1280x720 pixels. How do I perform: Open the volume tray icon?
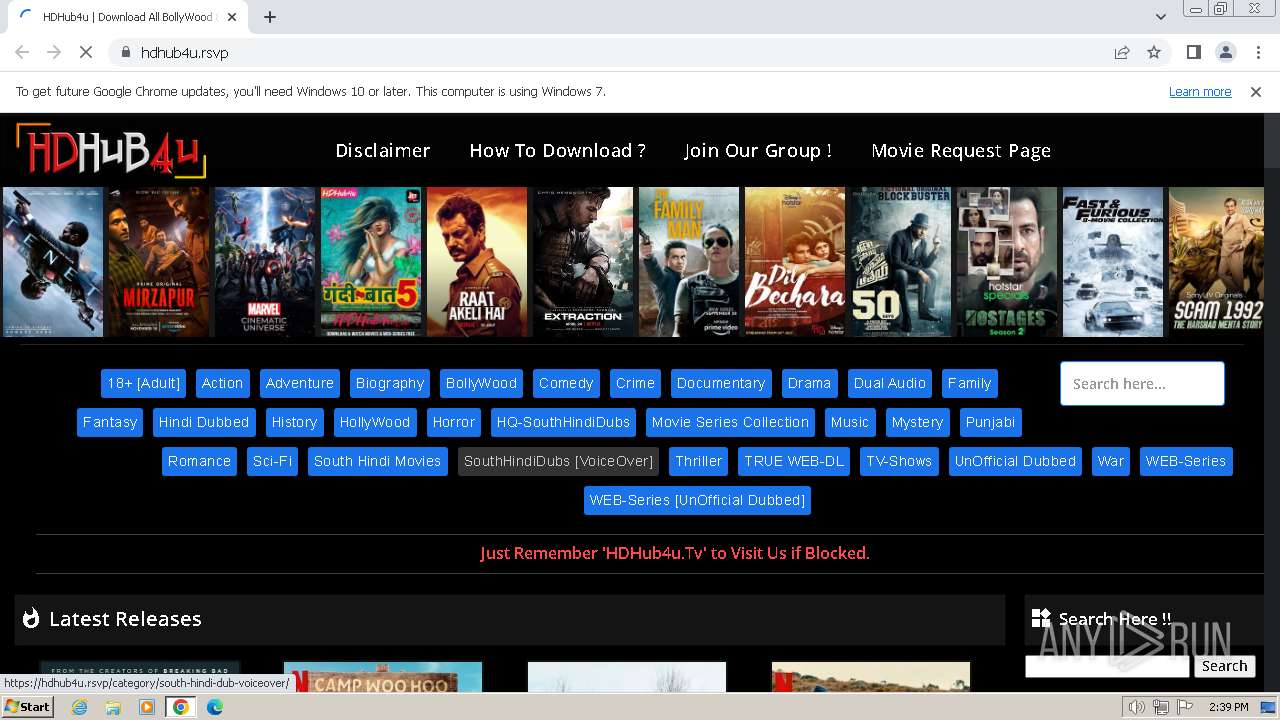(x=1136, y=707)
